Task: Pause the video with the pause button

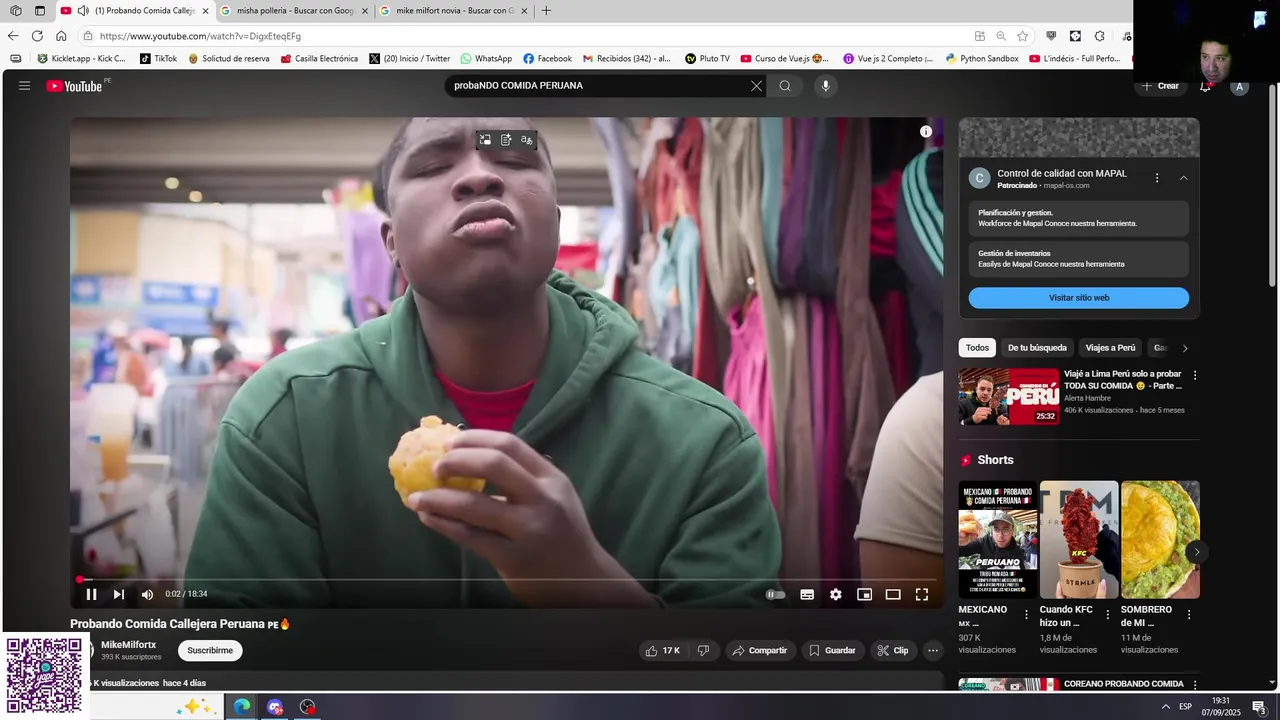Action: pyautogui.click(x=91, y=594)
